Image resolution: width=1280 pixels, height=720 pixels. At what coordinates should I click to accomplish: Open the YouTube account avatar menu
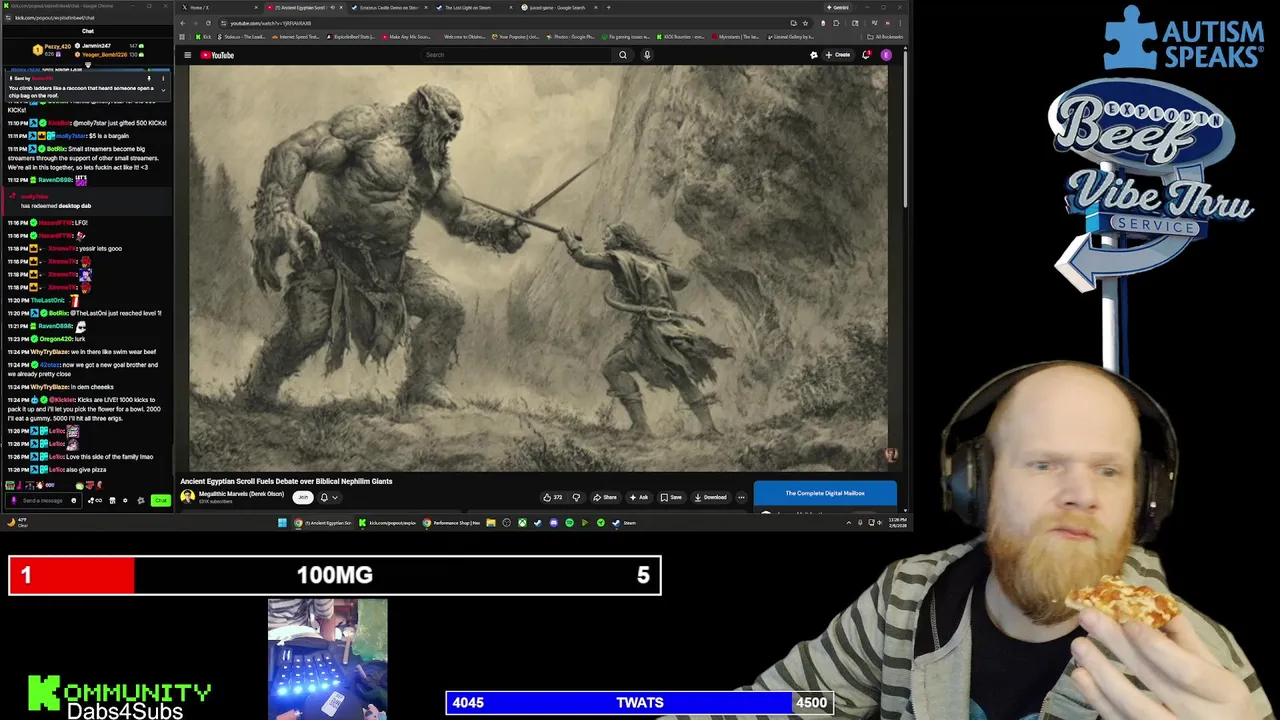click(886, 55)
